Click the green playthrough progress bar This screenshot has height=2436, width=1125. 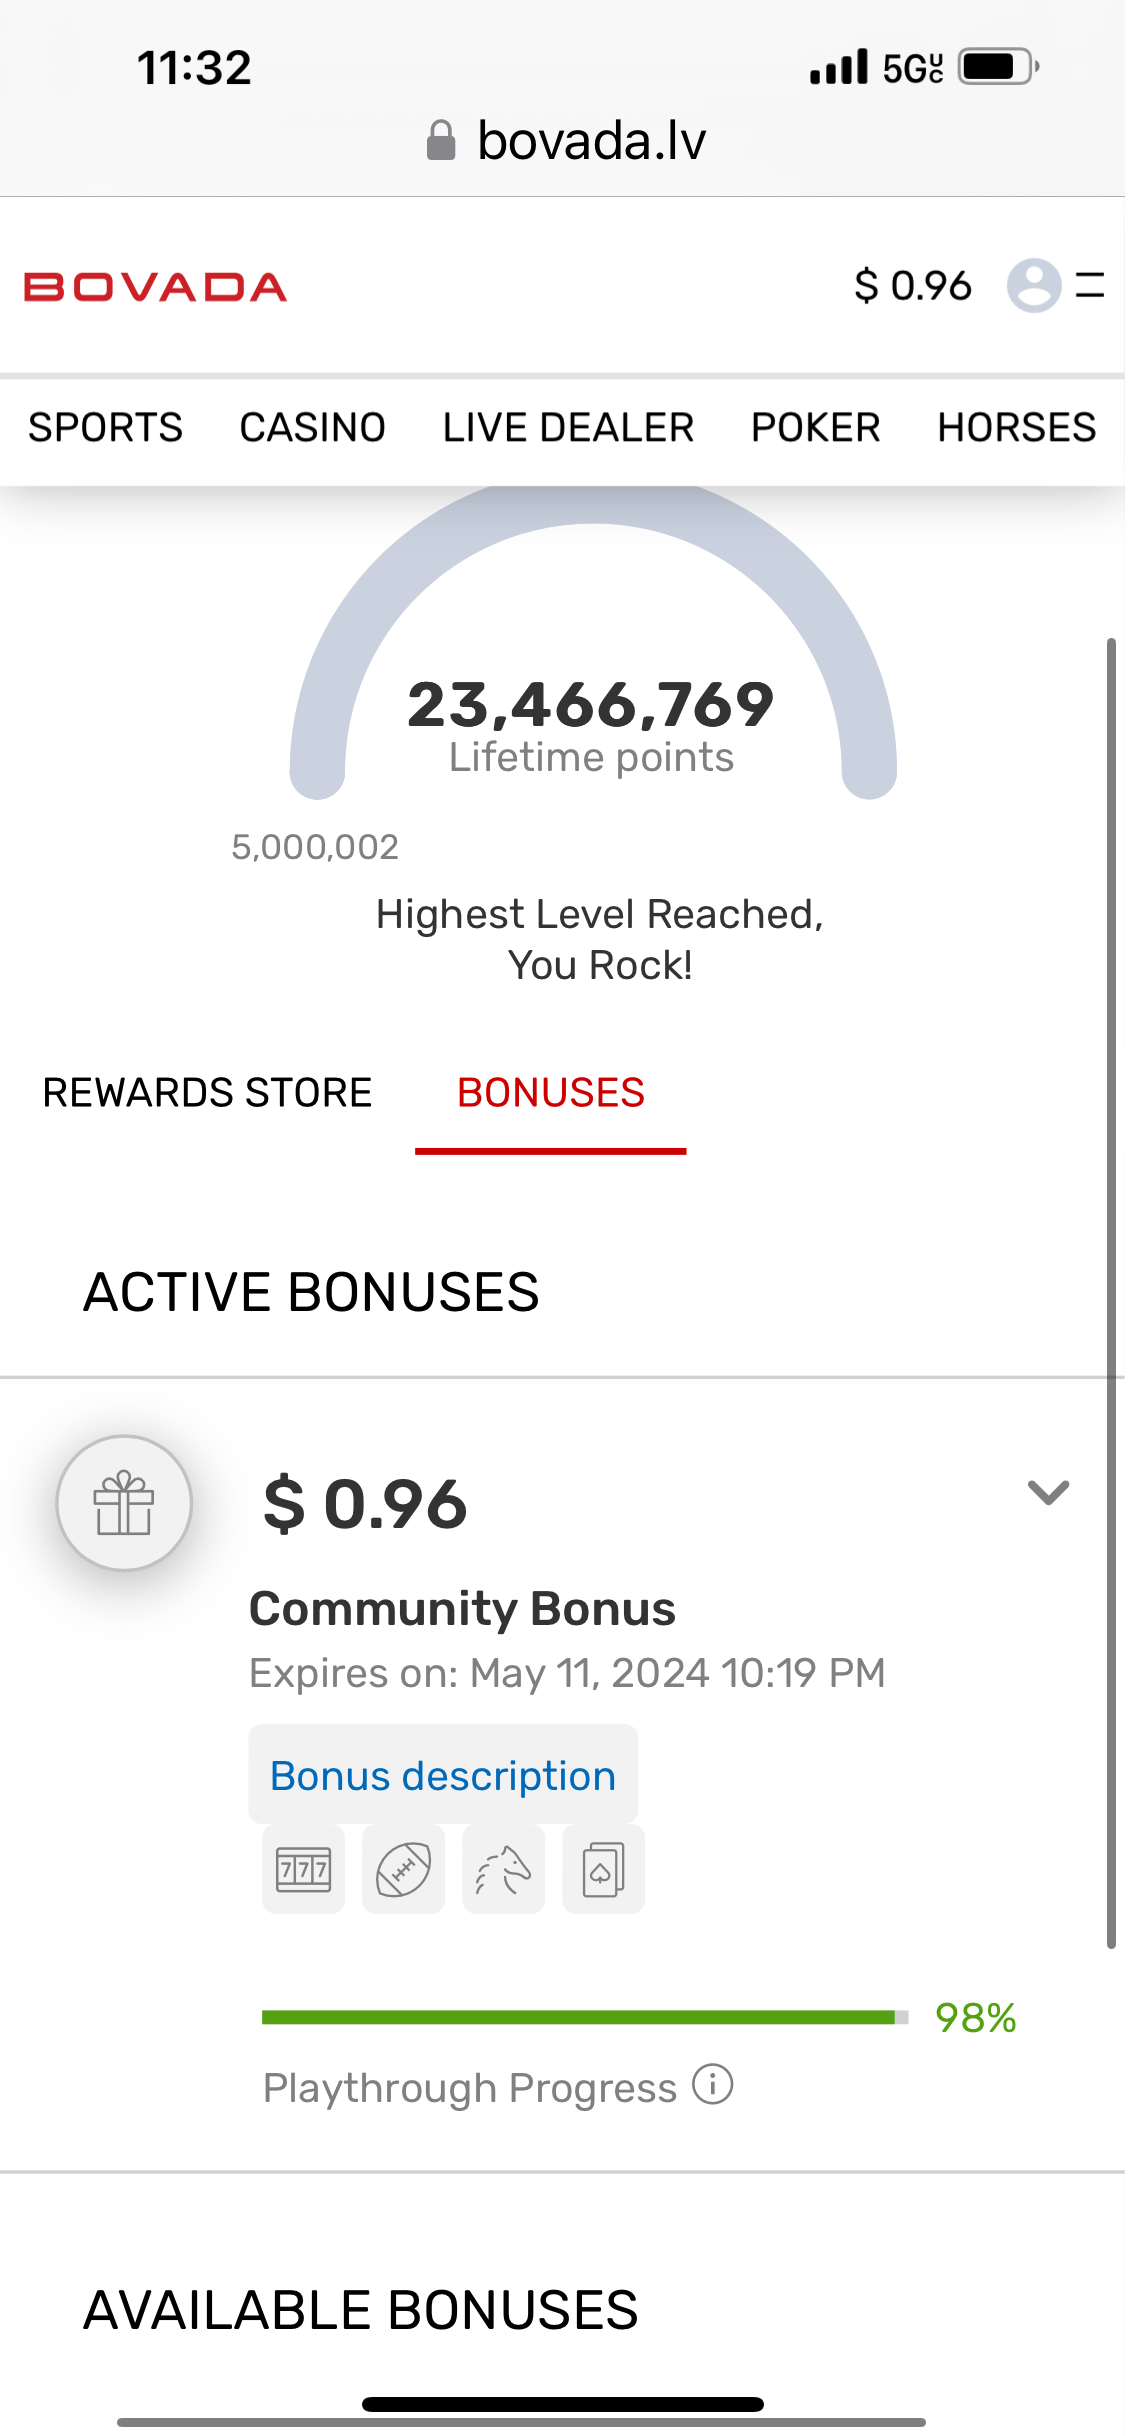(x=580, y=2017)
